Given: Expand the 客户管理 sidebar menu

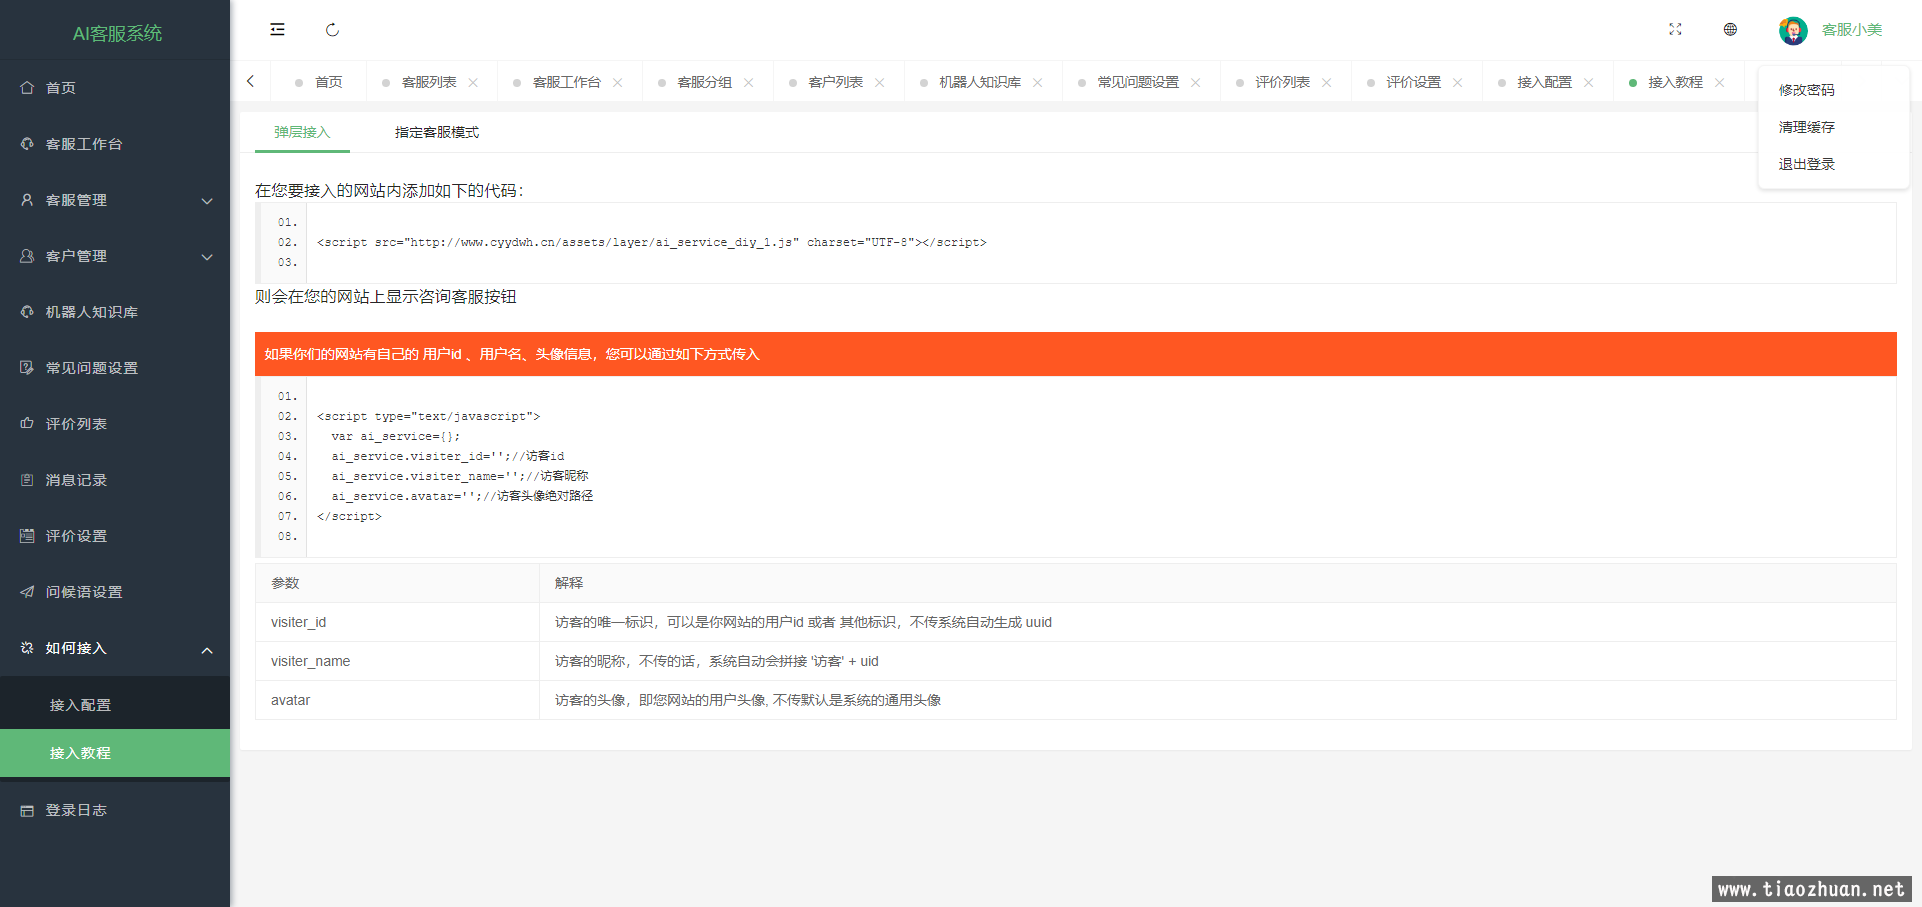Looking at the screenshot, I should click(x=115, y=256).
